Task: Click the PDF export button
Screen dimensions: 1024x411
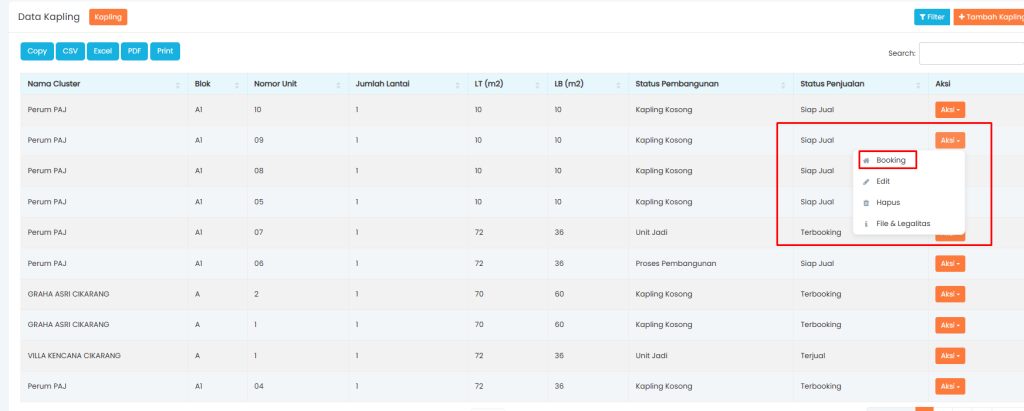Action: (134, 51)
